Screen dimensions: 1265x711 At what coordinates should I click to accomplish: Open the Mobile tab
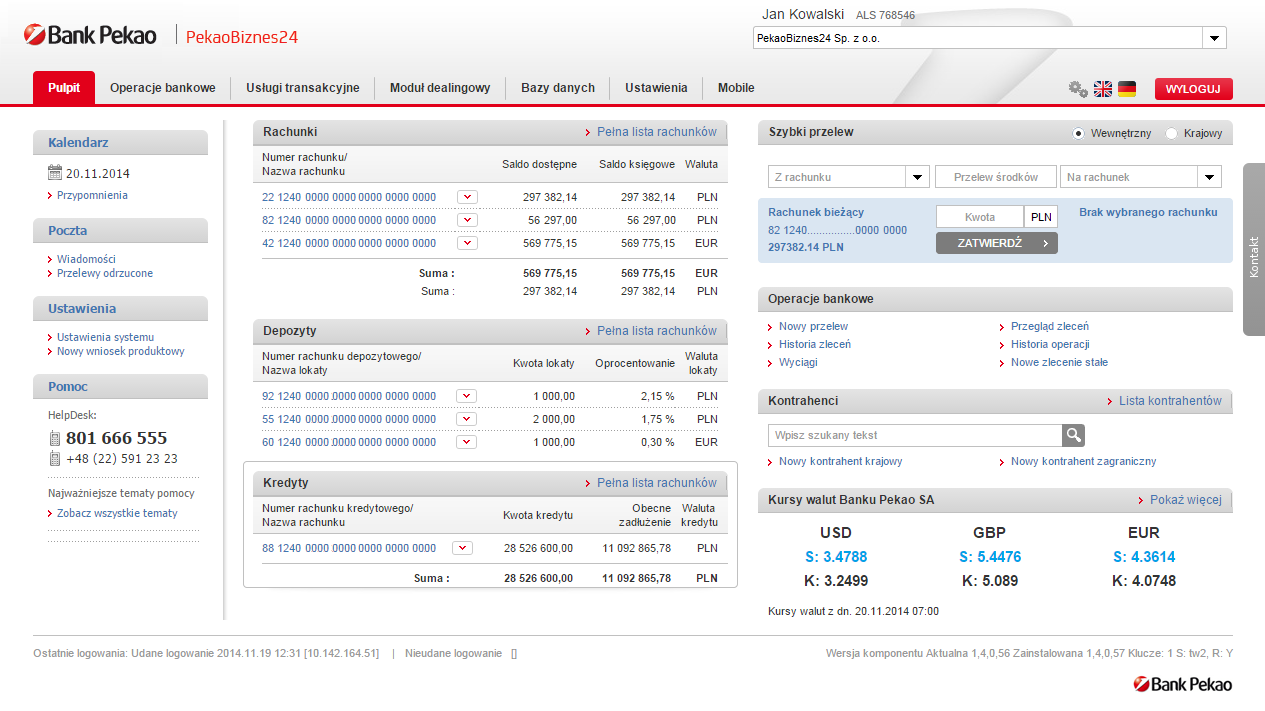736,88
